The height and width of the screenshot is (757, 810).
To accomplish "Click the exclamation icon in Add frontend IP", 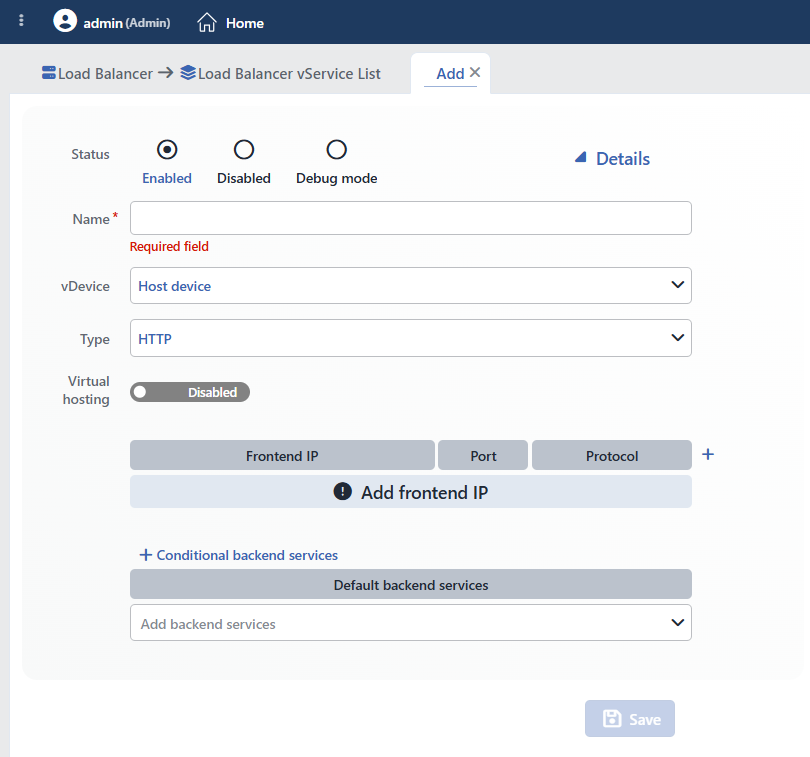I will [x=342, y=491].
